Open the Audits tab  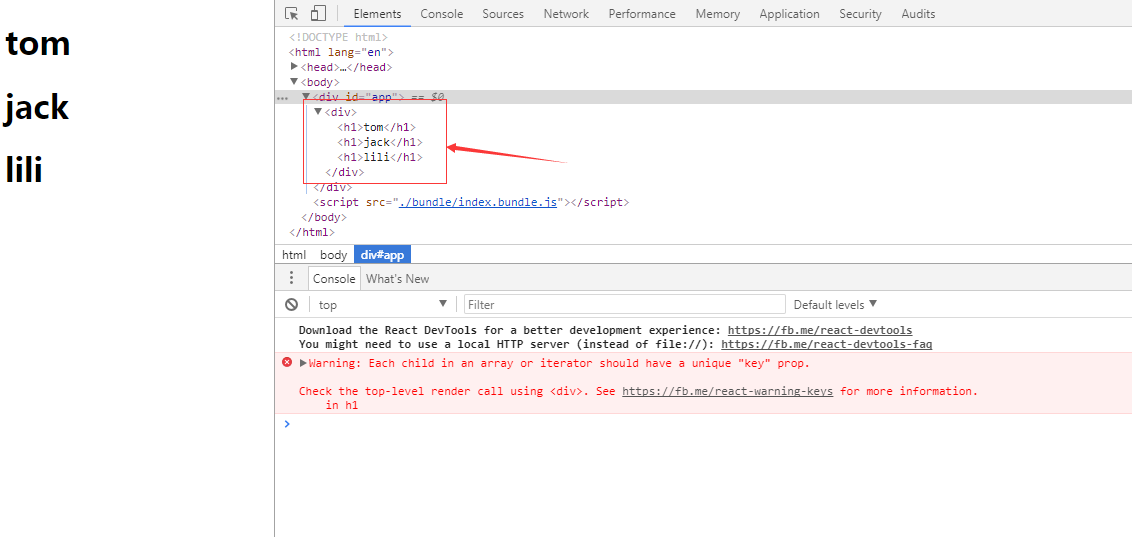click(918, 14)
